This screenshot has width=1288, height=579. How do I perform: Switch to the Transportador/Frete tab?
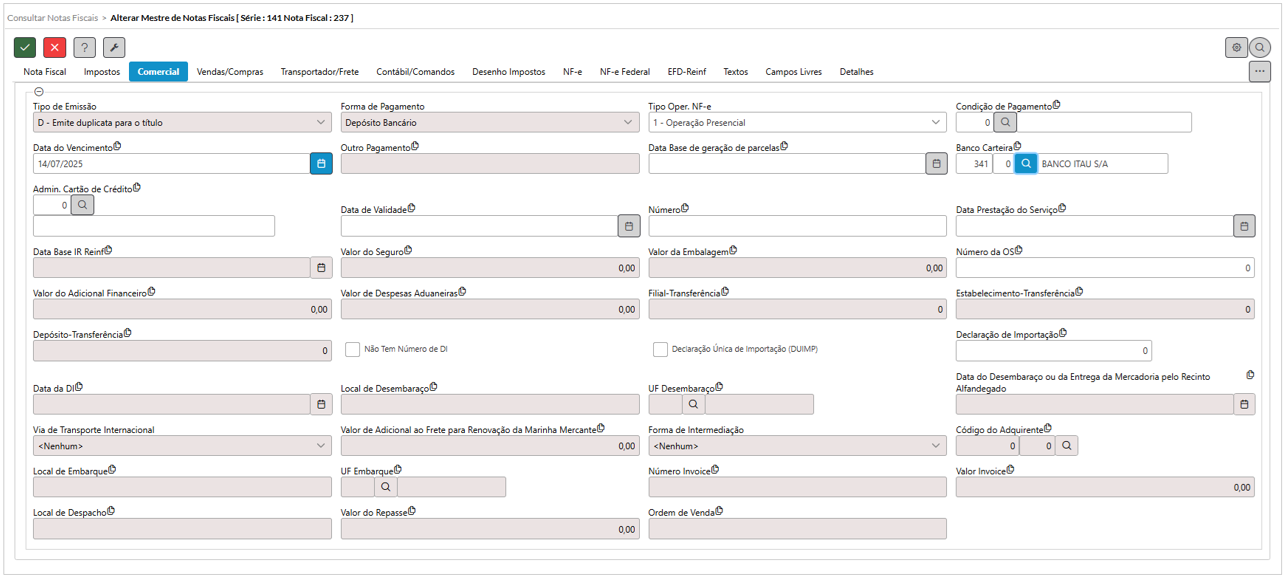click(x=320, y=72)
